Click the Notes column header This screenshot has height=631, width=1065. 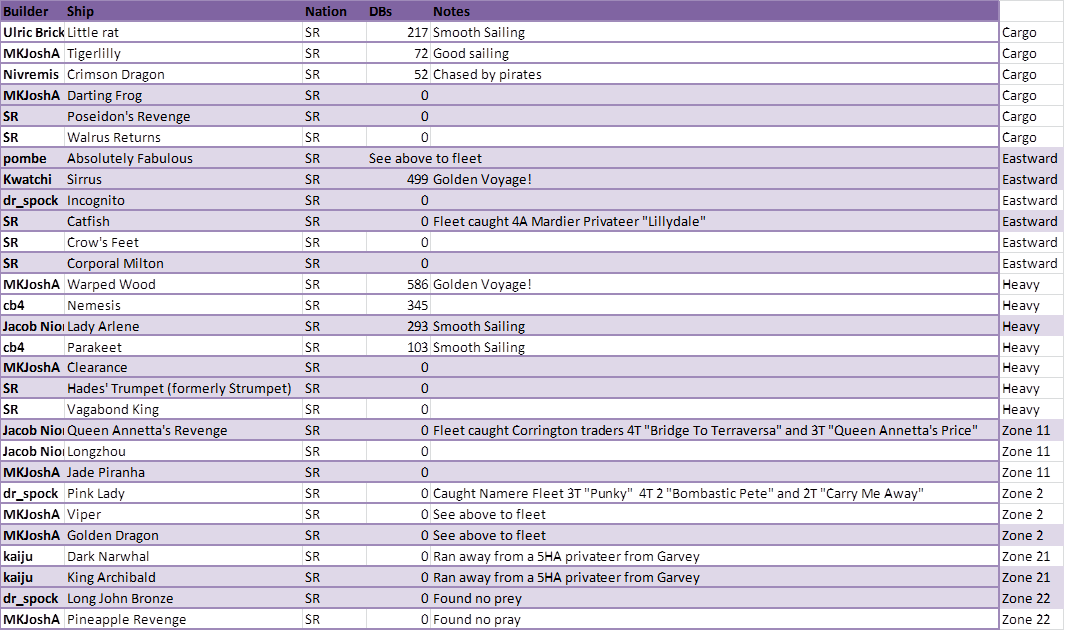[451, 11]
